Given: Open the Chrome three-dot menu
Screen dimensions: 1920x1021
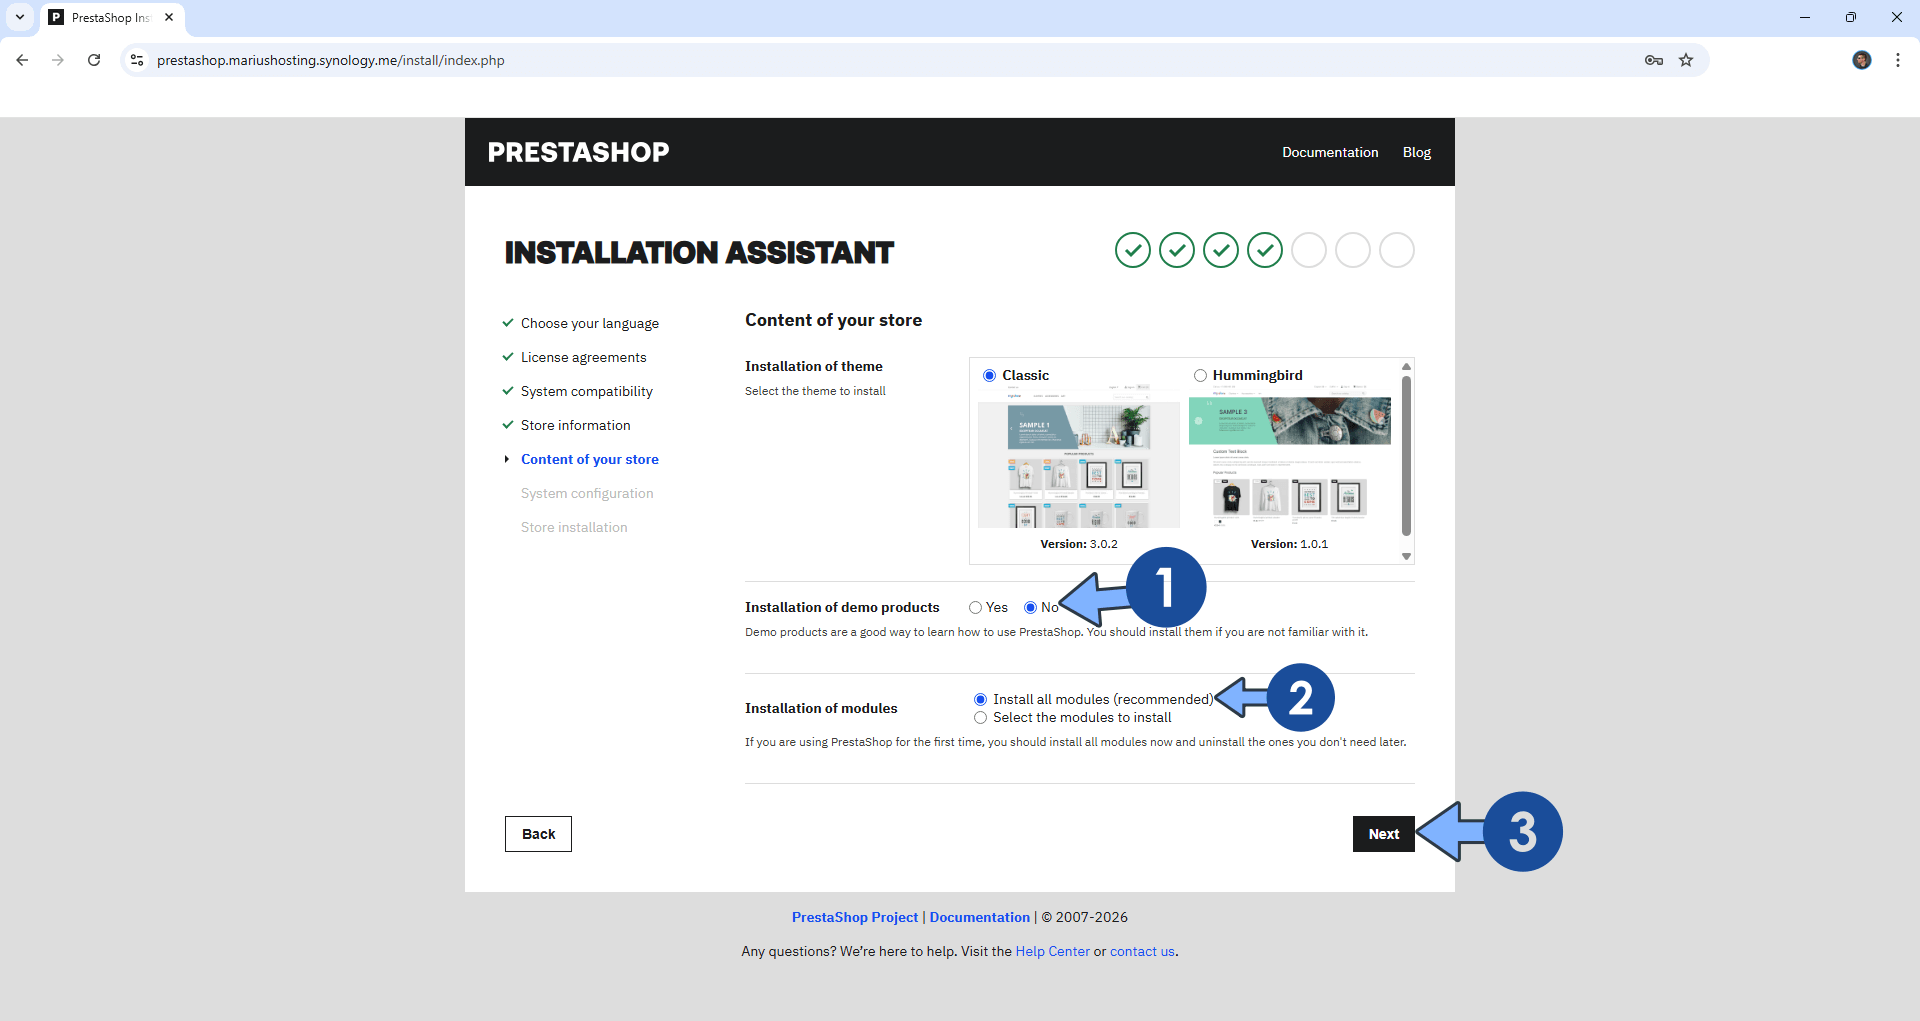Looking at the screenshot, I should tap(1898, 60).
